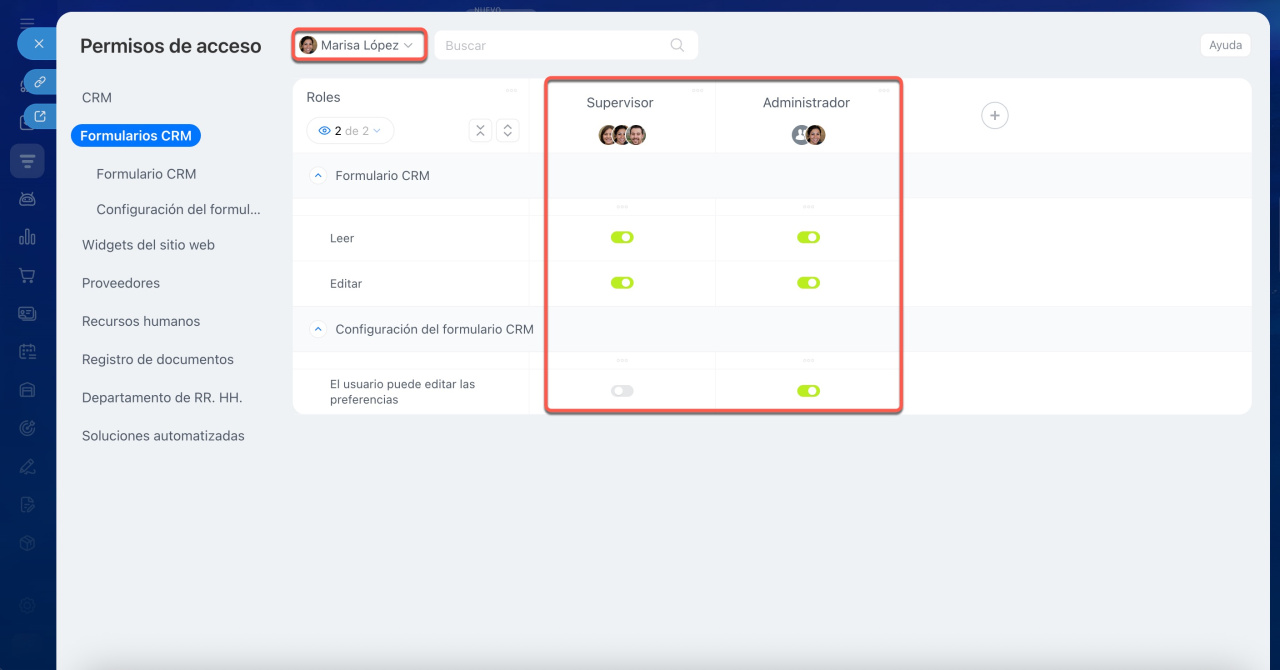Open Supervisor's Configuración section dots menu

point(622,360)
